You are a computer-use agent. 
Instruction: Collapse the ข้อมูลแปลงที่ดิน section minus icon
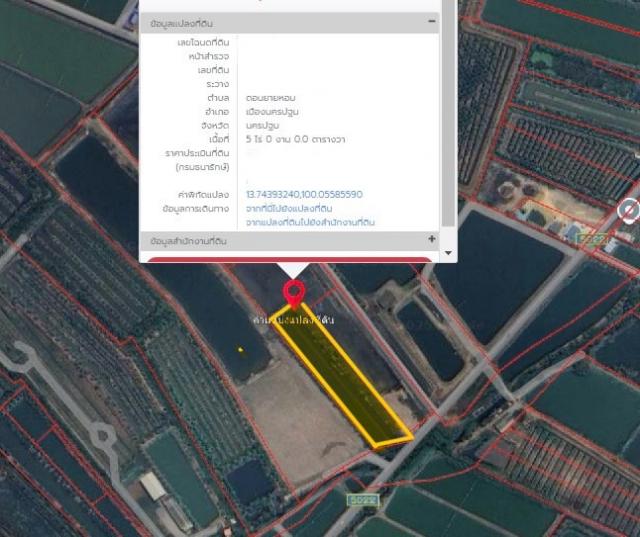[x=431, y=21]
